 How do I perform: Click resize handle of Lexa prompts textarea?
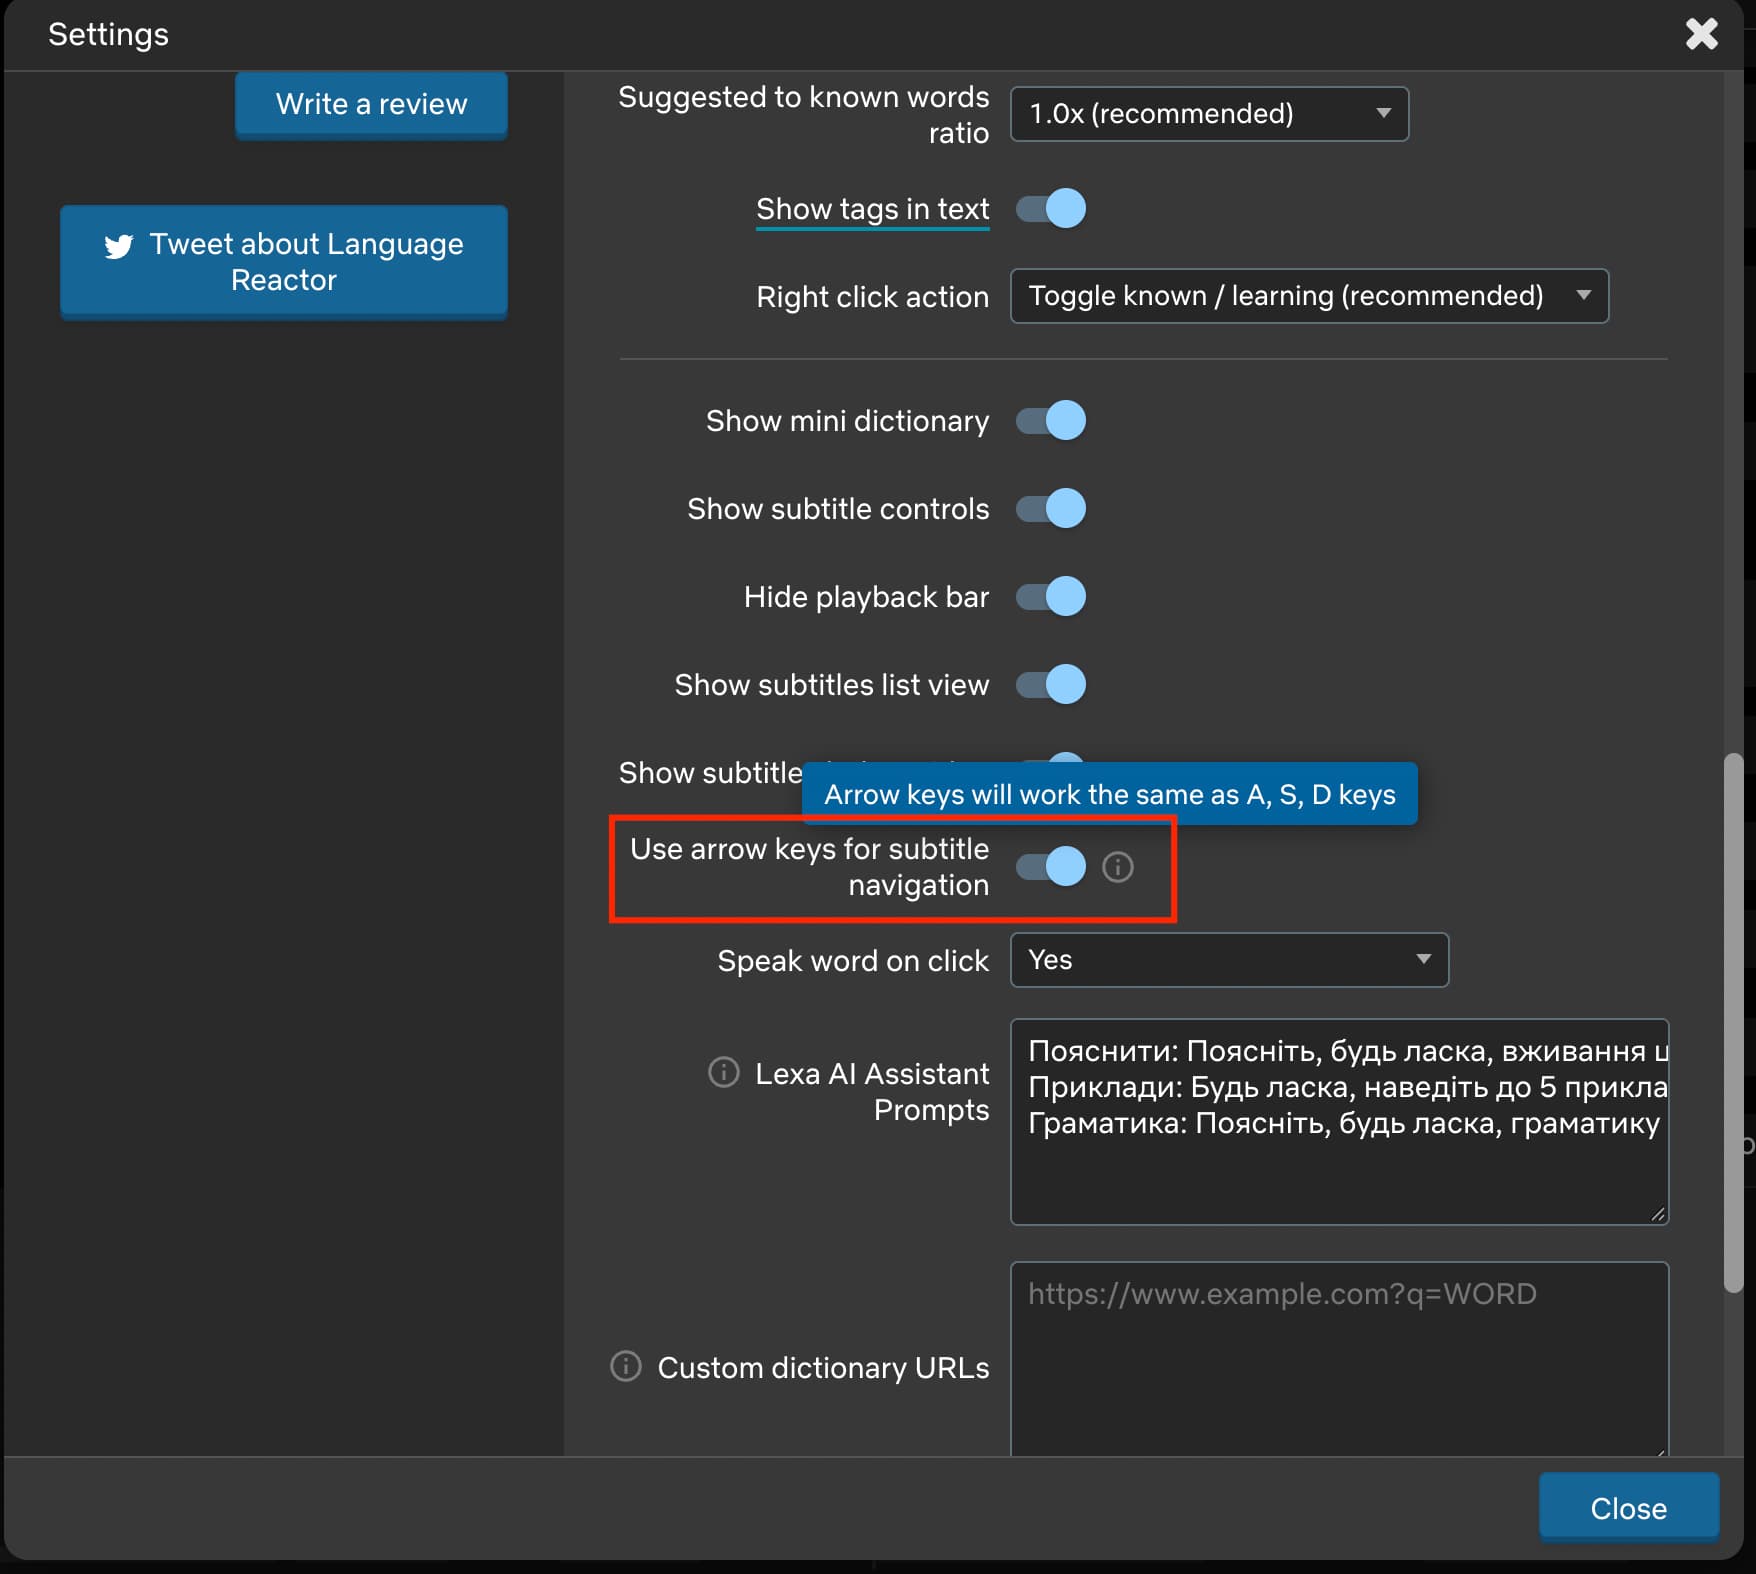pos(1657,1213)
